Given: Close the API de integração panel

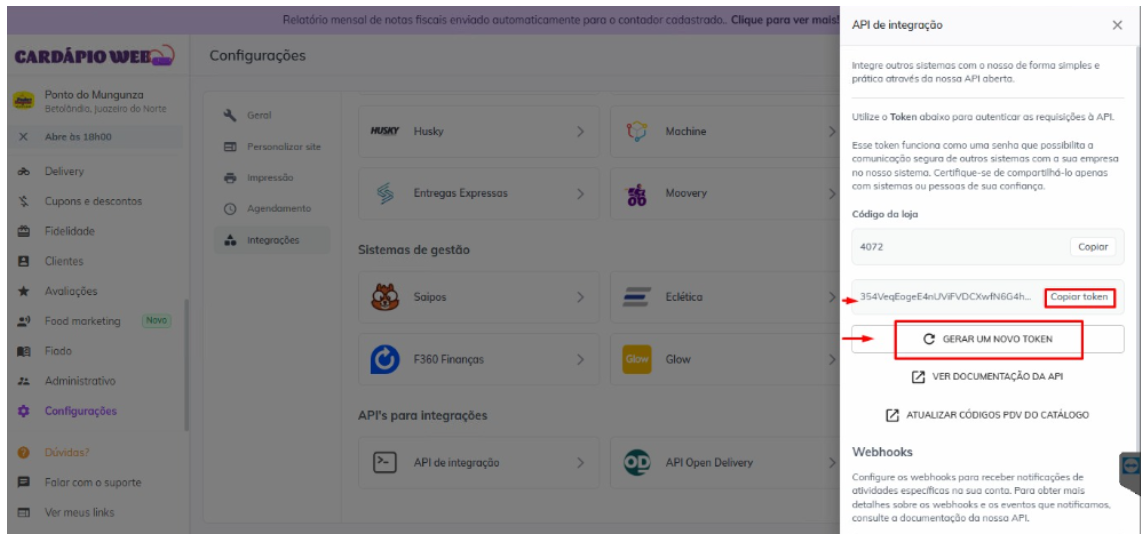Looking at the screenshot, I should click(1117, 25).
